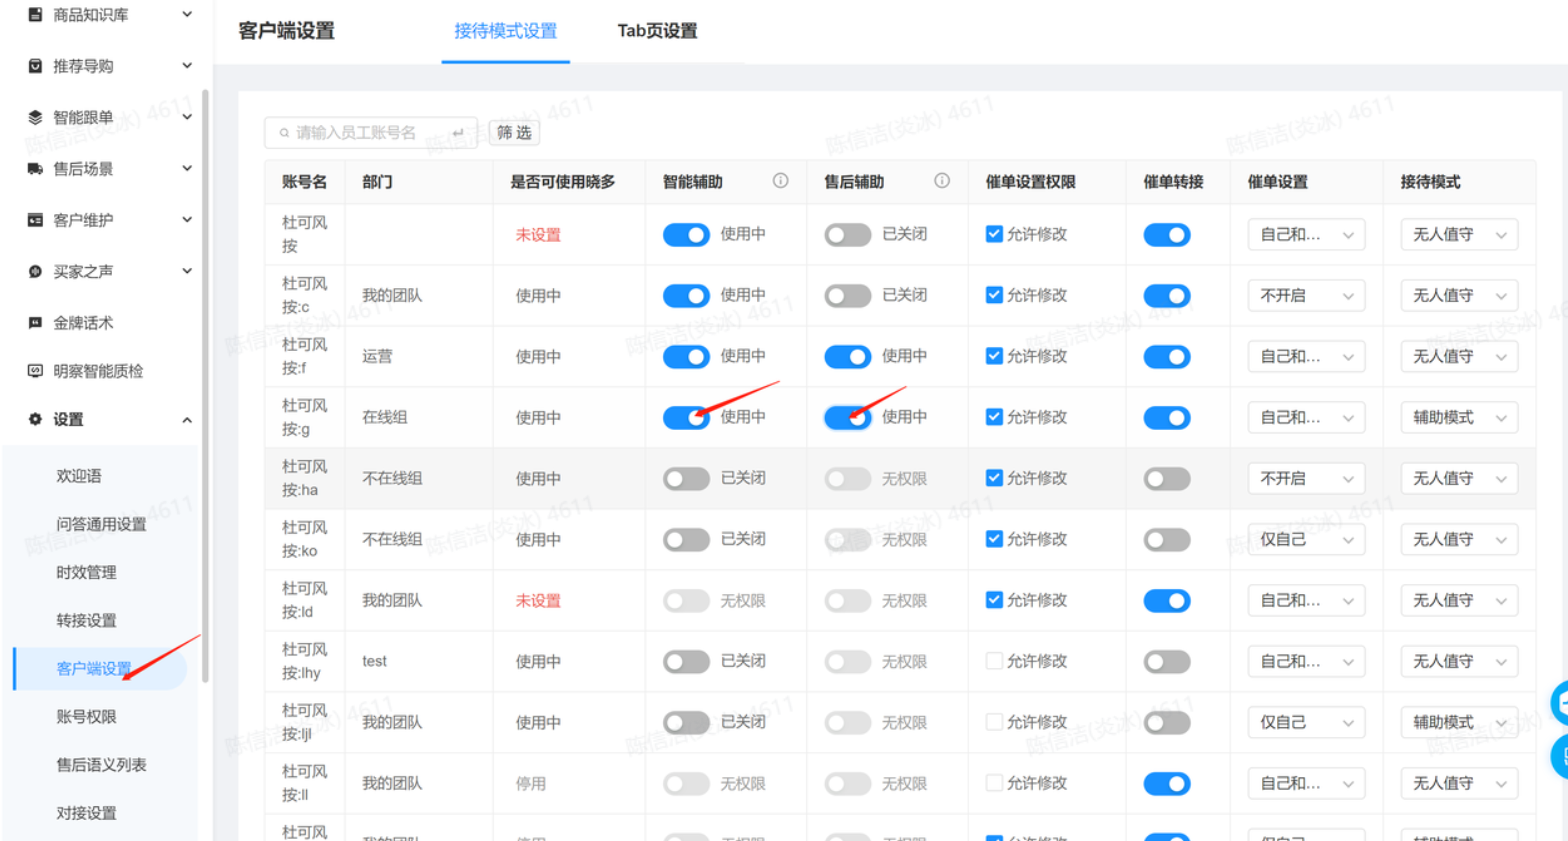Click the enter arrow icon in search box

point(458,132)
